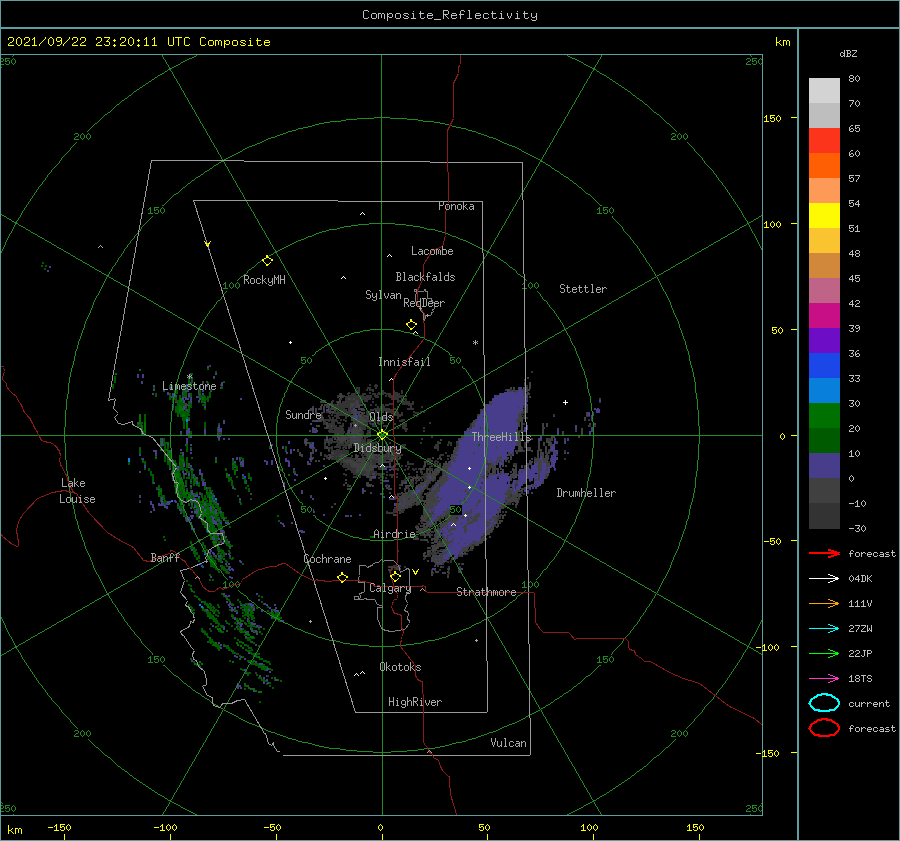Click the Airdrie label

click(x=394, y=534)
